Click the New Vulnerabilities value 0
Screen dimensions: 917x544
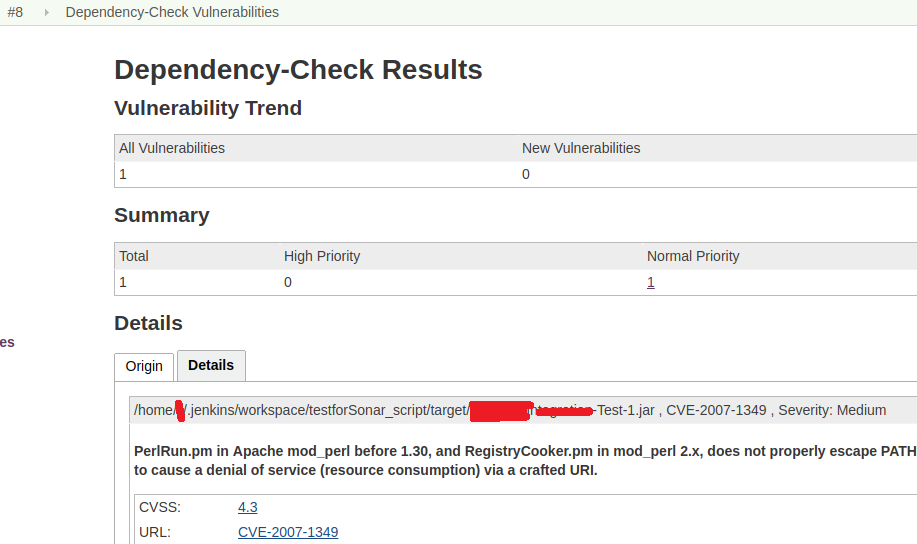click(526, 174)
